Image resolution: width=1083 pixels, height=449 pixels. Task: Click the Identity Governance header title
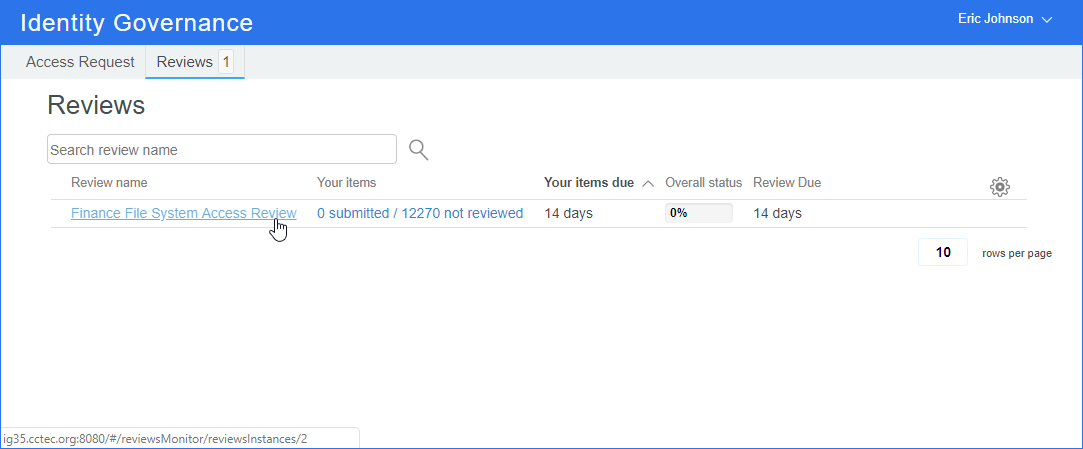point(136,22)
